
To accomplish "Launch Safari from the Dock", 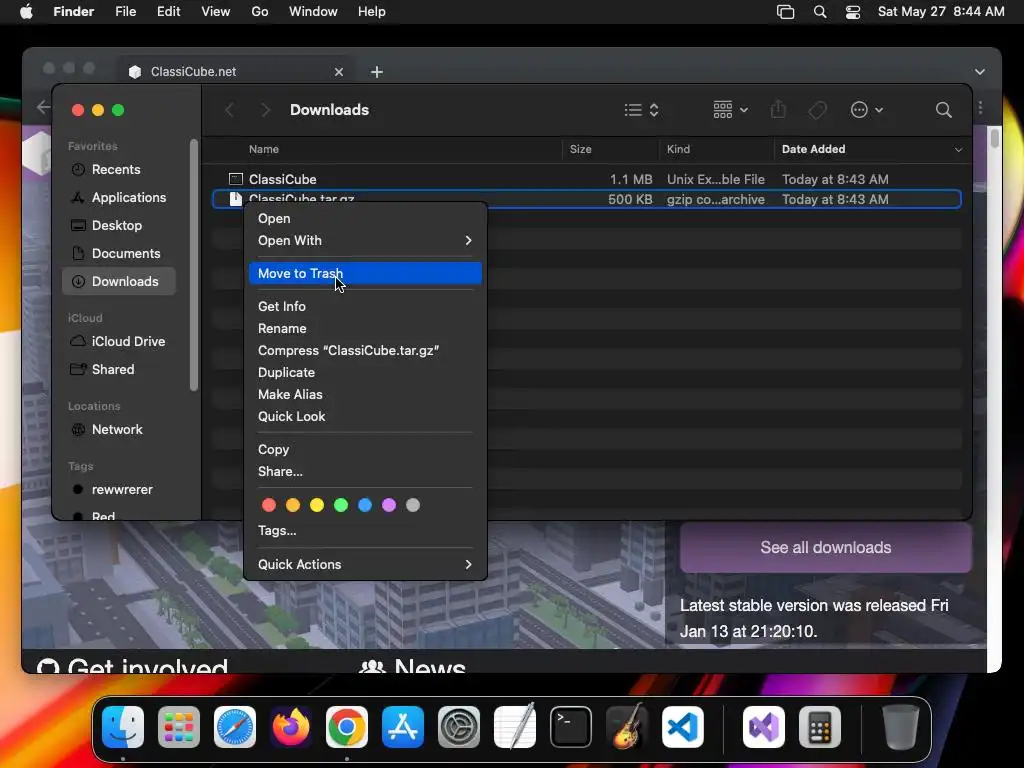I will (235, 727).
